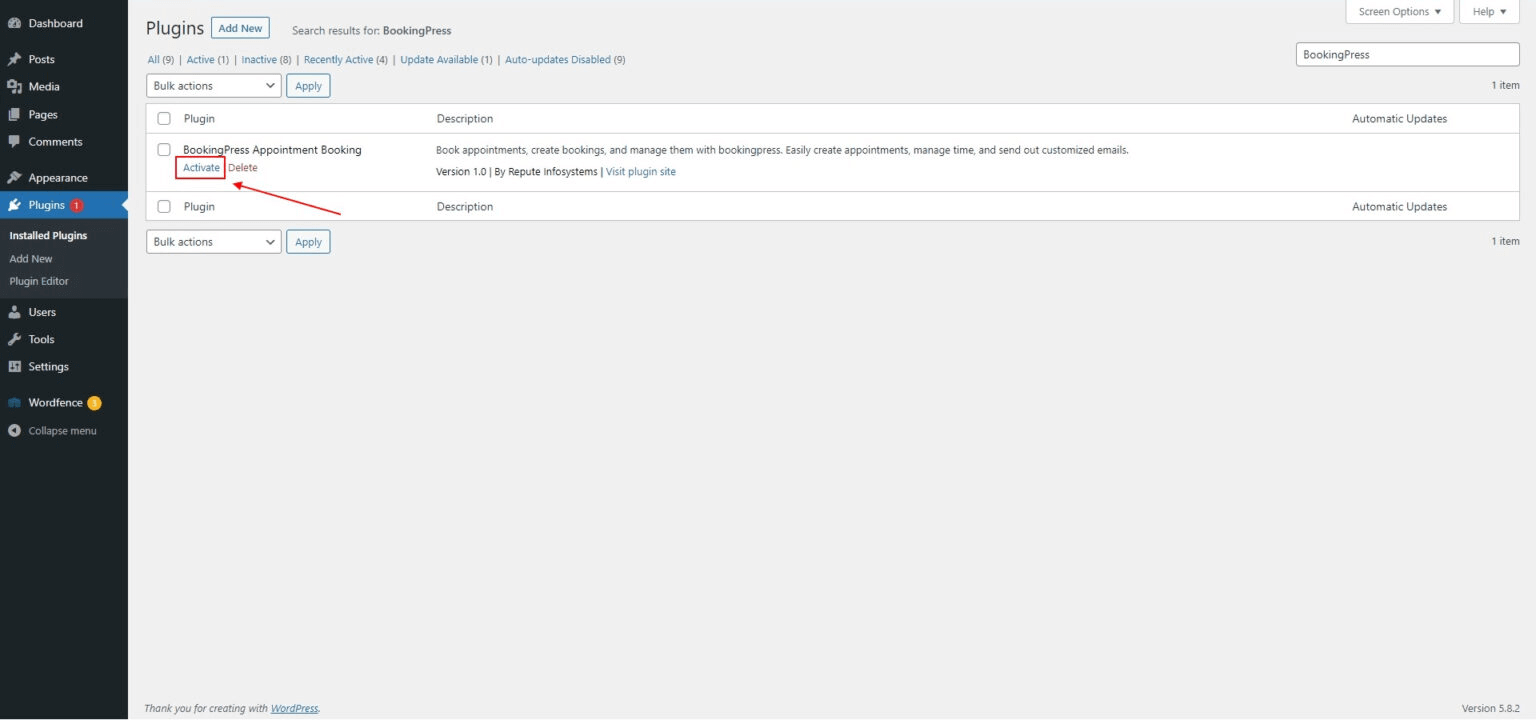Viewport: 1536px width, 720px height.
Task: Click Plugins menu label in sidebar
Action: [x=47, y=205]
